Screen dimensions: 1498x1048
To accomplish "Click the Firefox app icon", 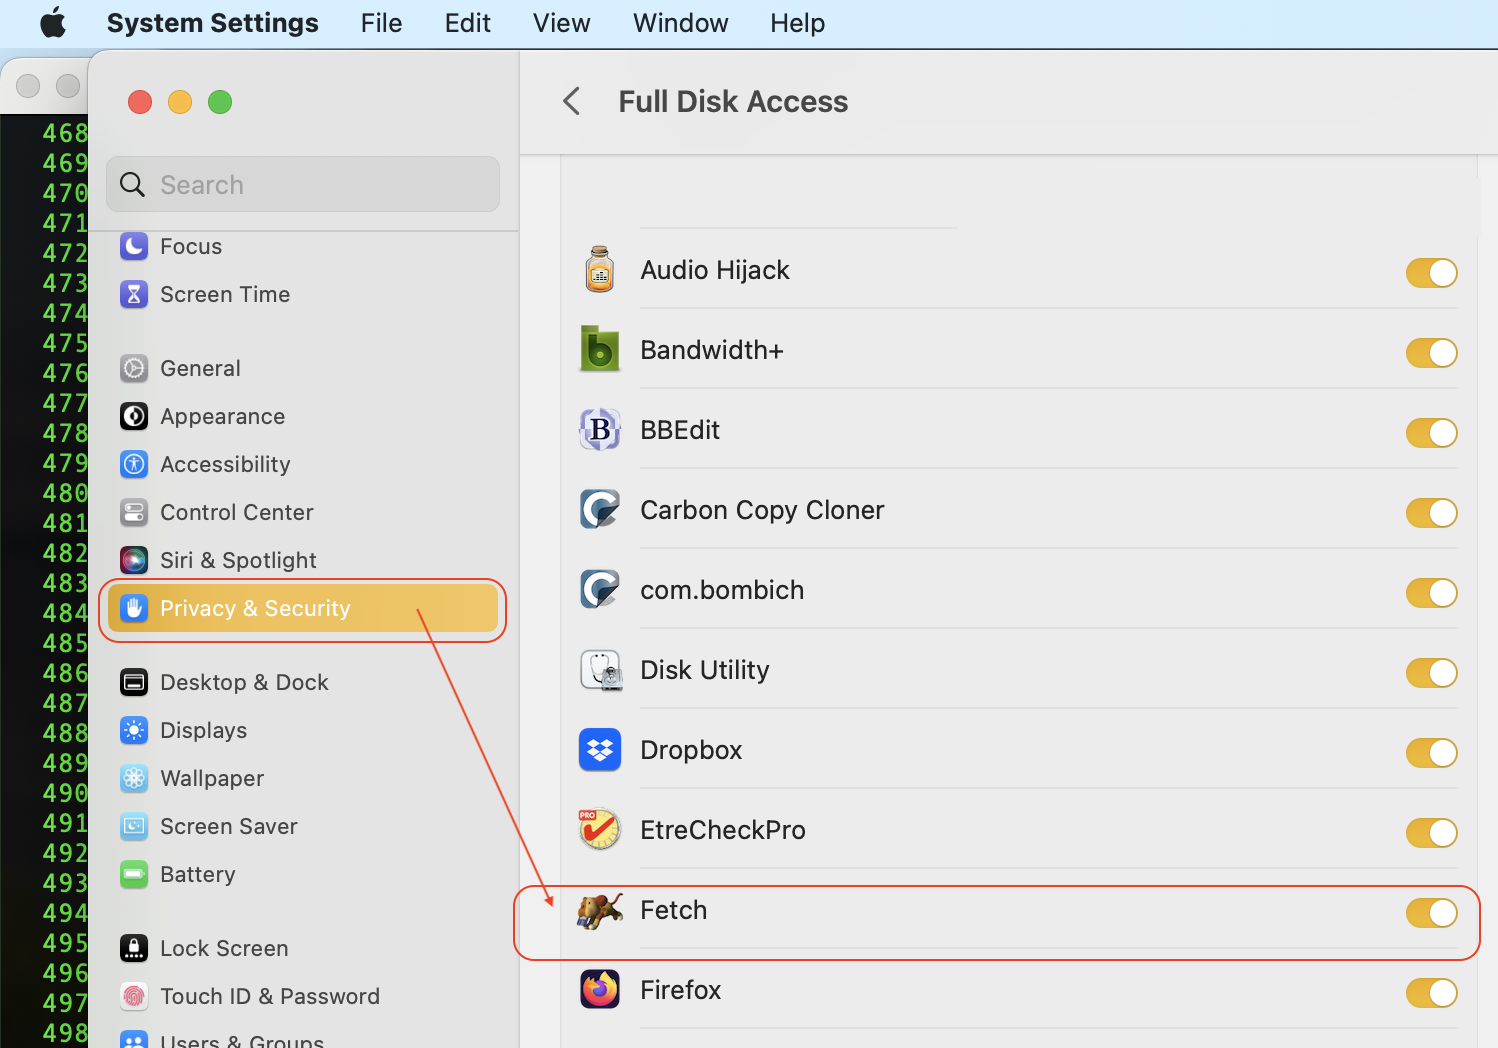I will 600,990.
